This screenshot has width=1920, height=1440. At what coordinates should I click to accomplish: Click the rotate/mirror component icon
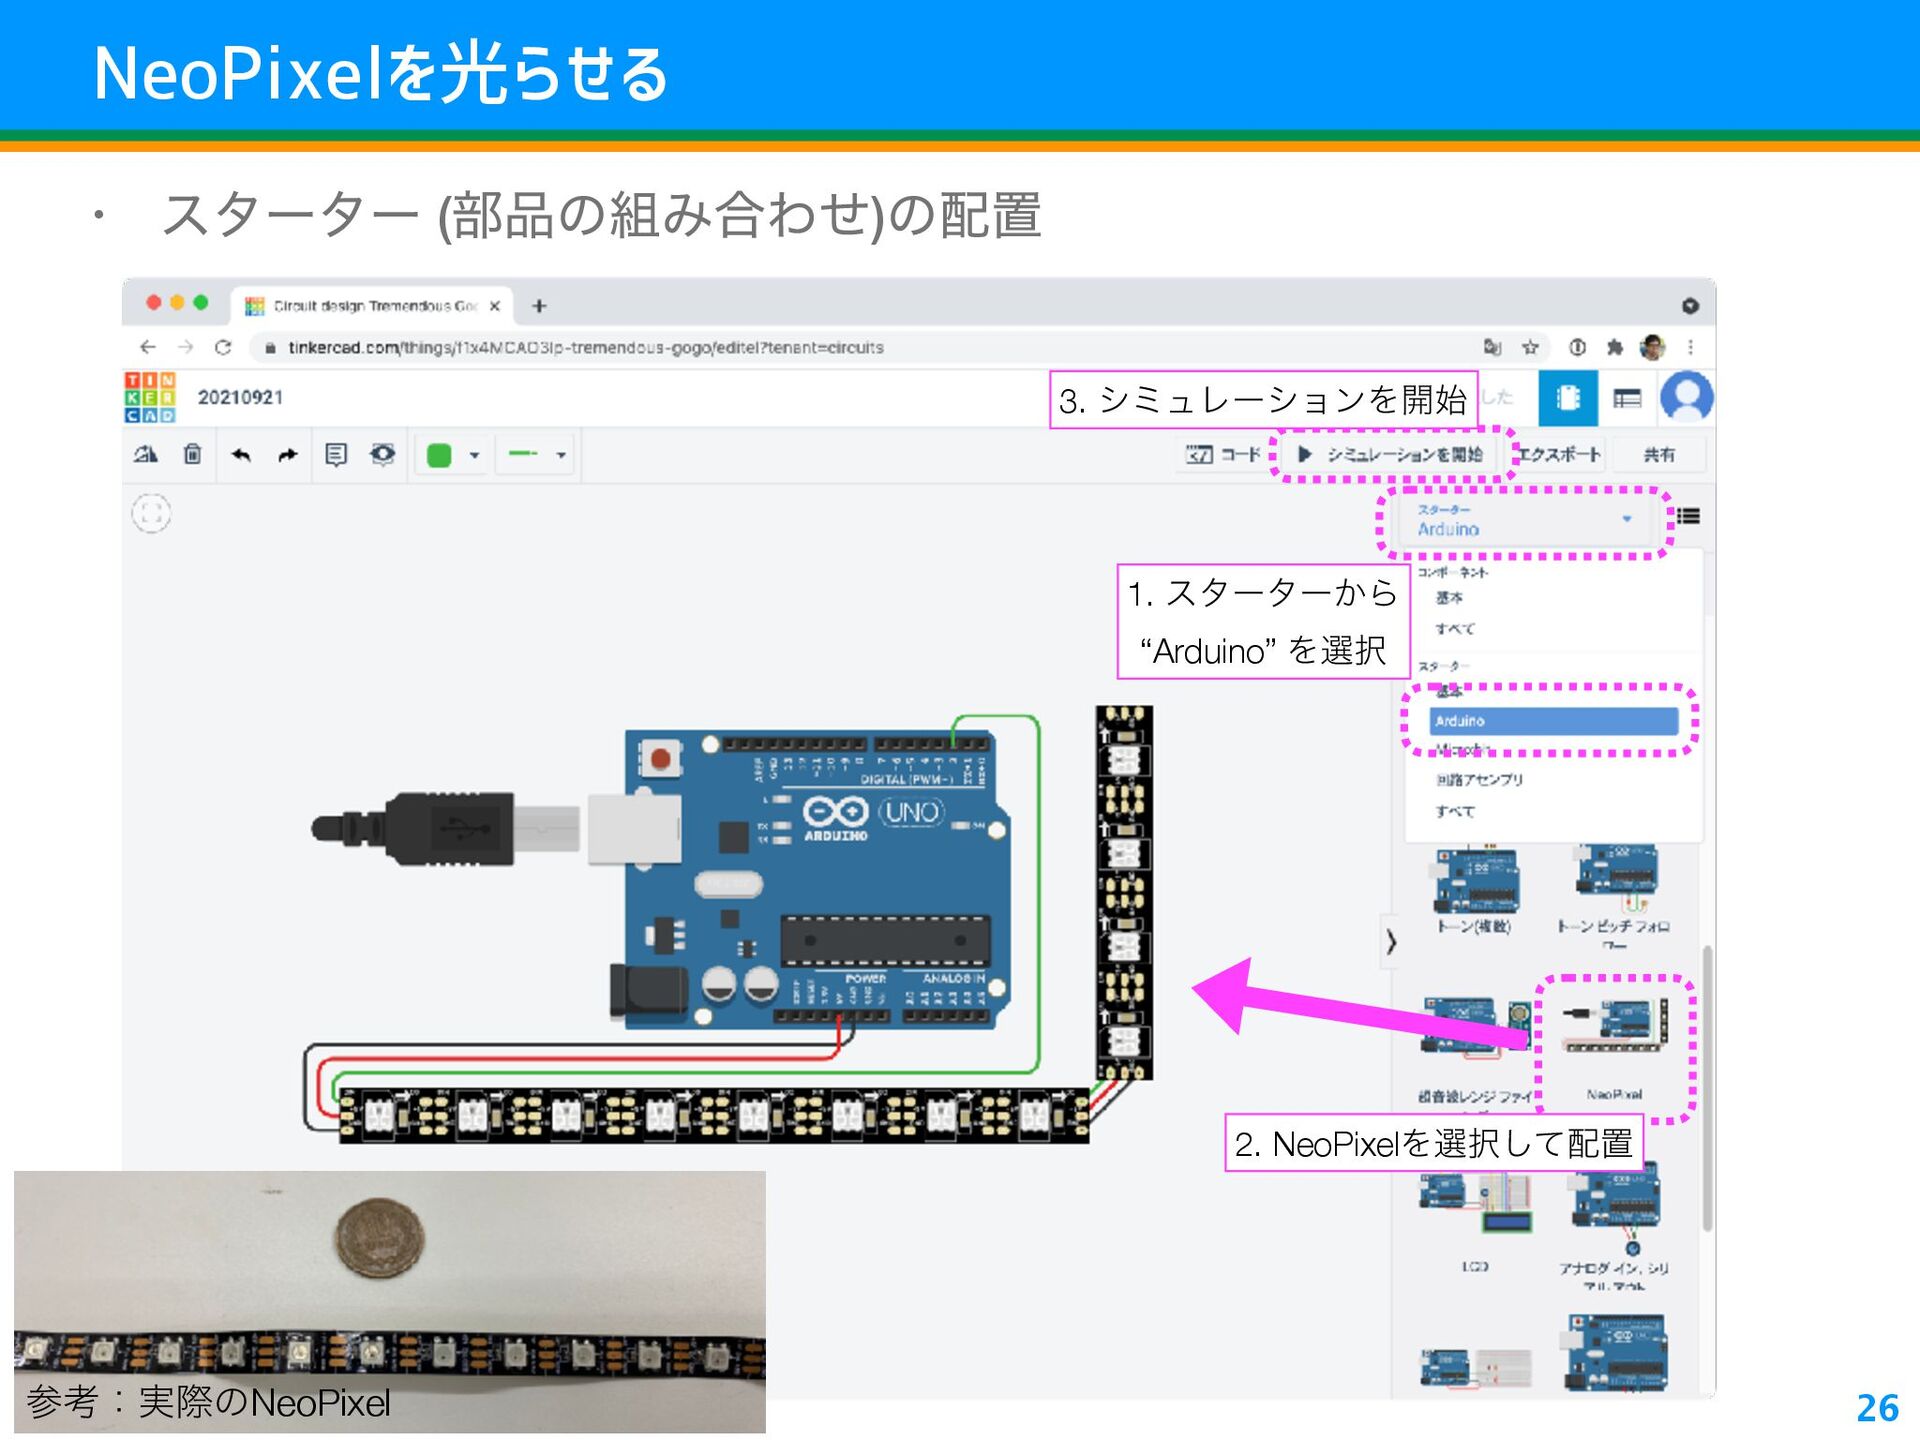click(x=146, y=455)
